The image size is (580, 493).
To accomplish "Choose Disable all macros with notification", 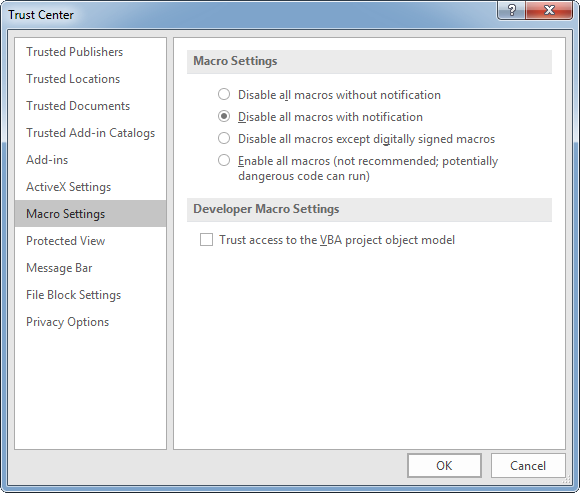I will coord(224,117).
